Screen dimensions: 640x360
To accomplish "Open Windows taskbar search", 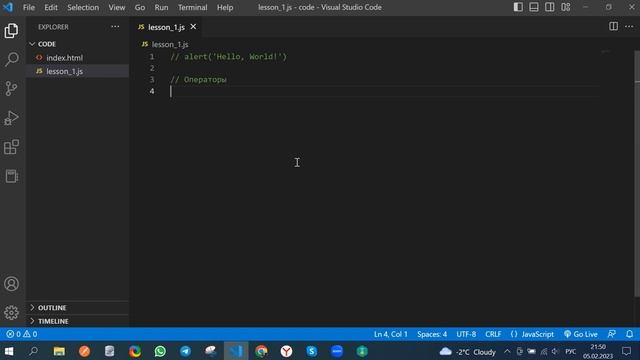I will (x=33, y=351).
